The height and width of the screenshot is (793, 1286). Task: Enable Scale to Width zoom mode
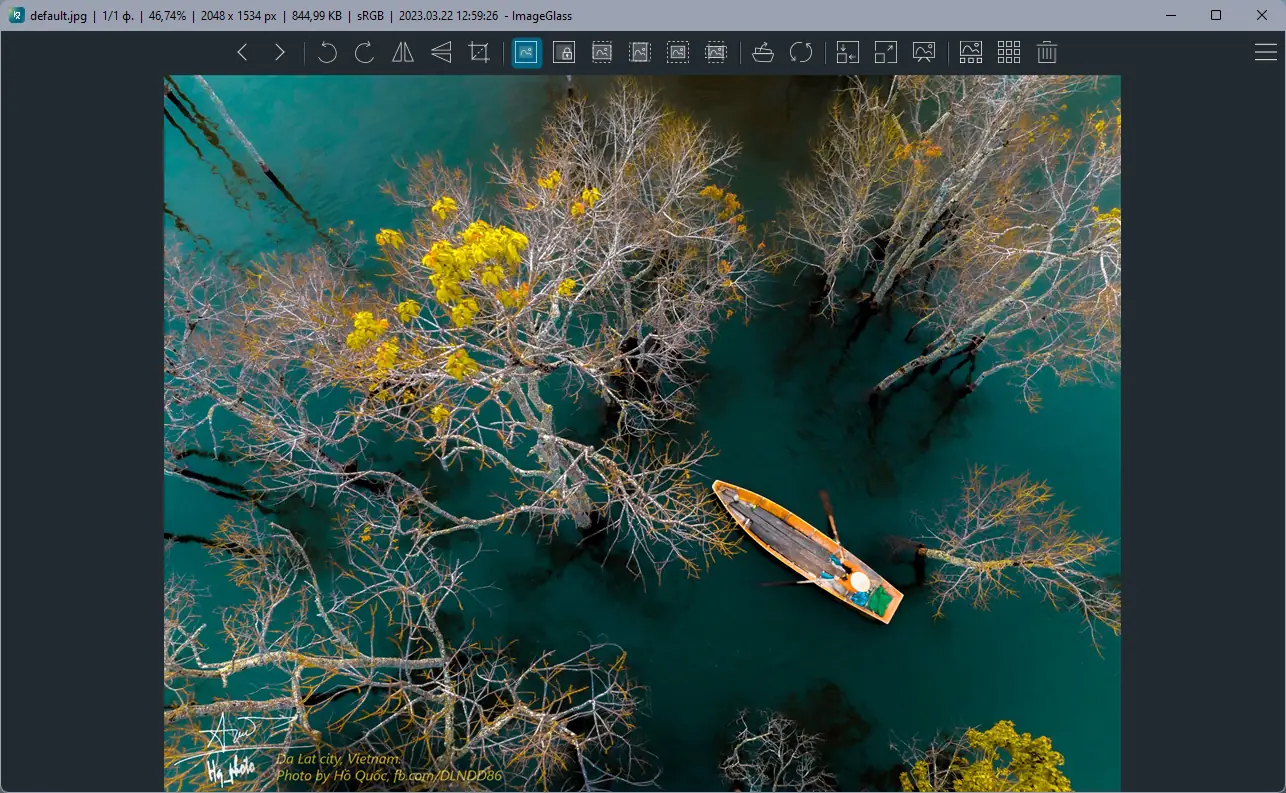tap(602, 53)
